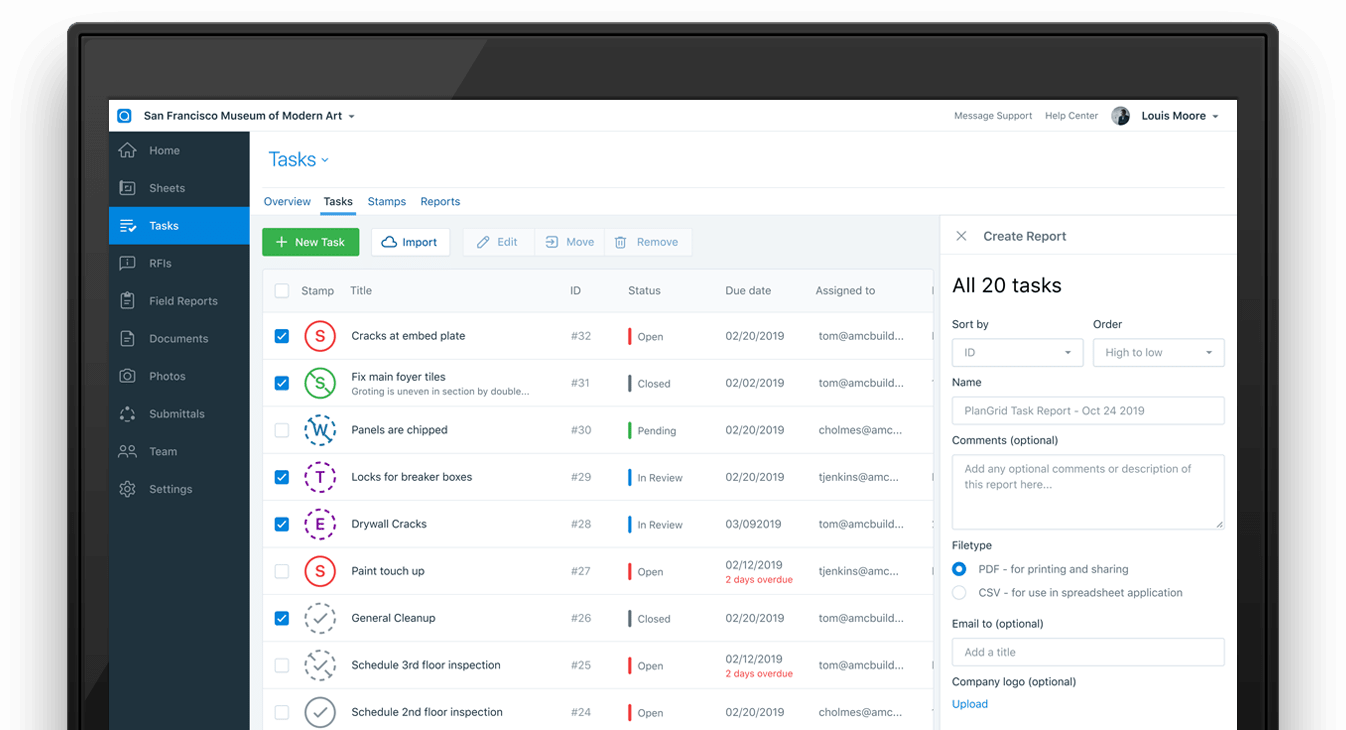
Task: Click the red S stamp for Cracks at embed plate
Action: [319, 336]
